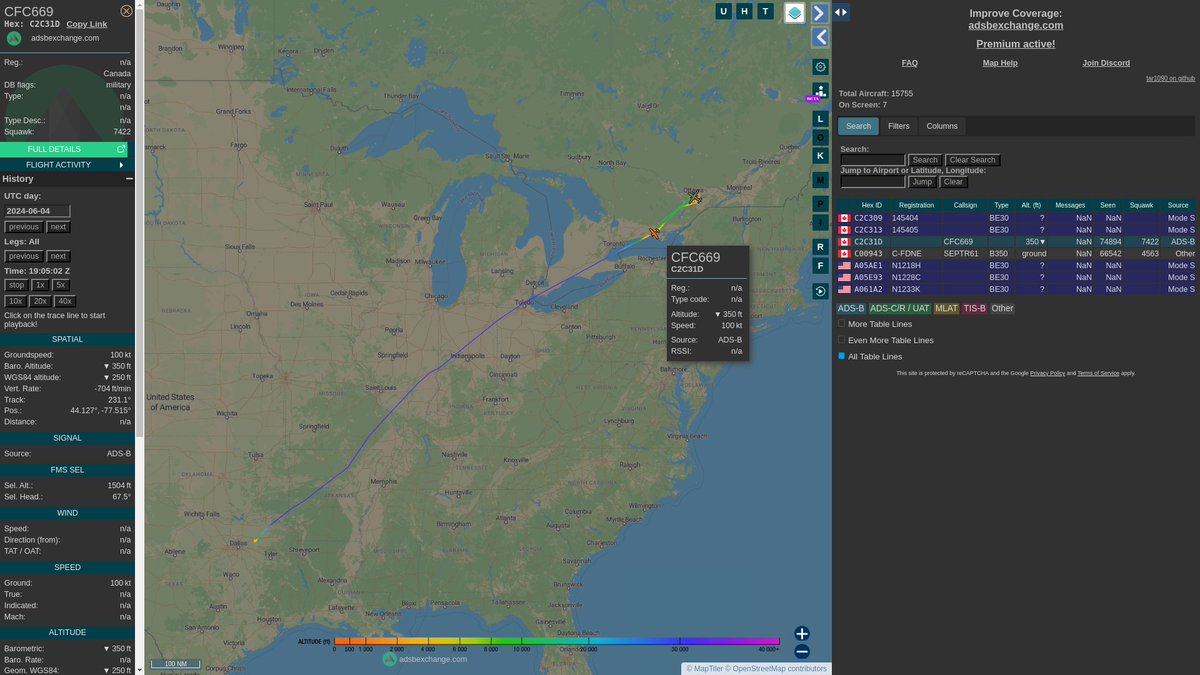Viewport: 1200px width, 675px height.
Task: Open the map layers switcher
Action: [794, 12]
